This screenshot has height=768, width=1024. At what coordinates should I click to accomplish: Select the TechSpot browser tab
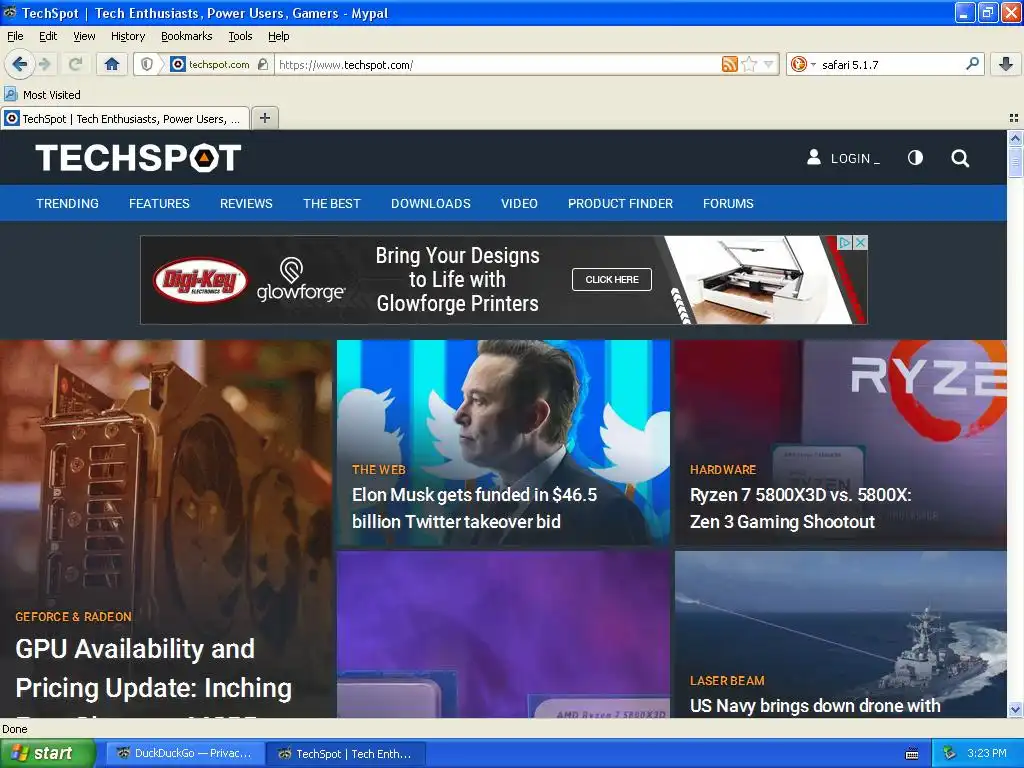125,118
